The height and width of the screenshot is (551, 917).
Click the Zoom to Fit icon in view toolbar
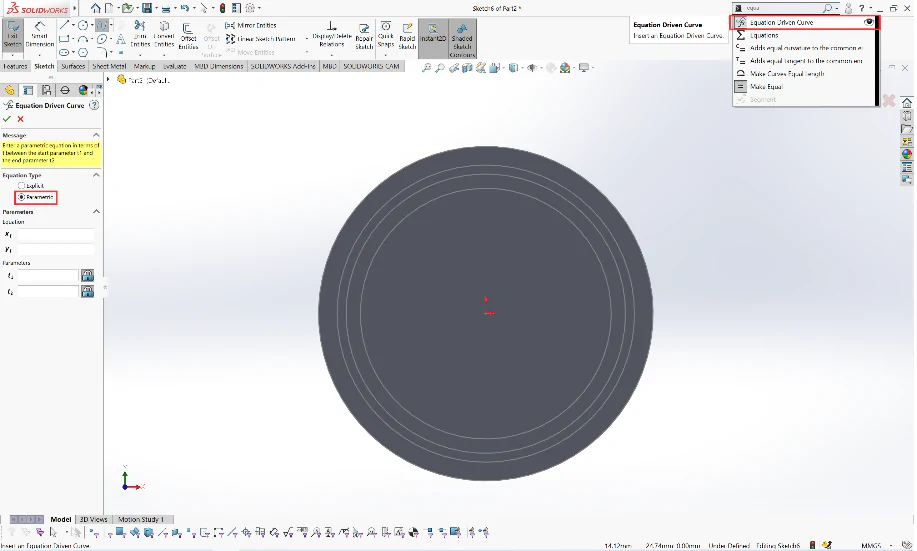click(426, 68)
